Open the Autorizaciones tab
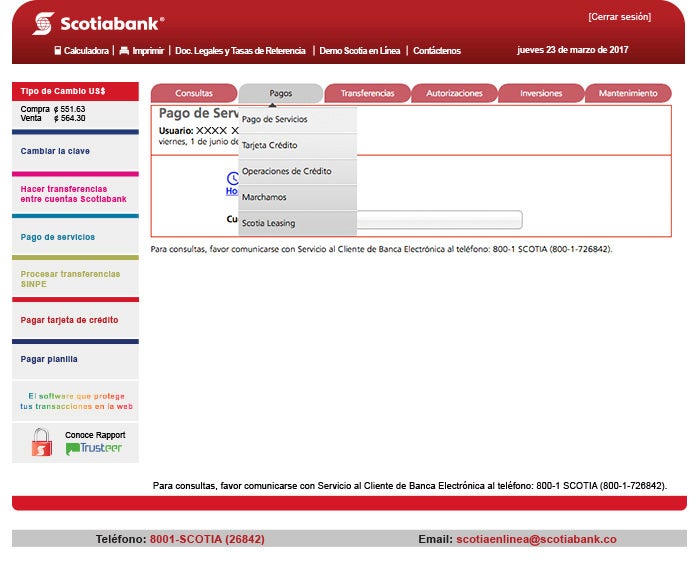 [454, 93]
